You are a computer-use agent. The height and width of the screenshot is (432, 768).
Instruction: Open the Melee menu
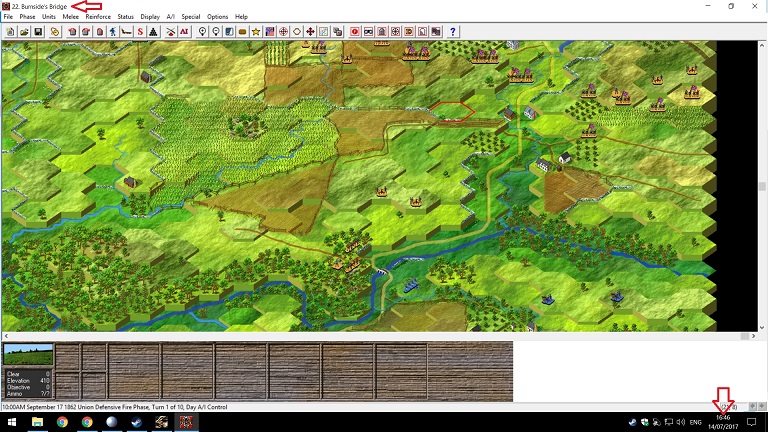pos(71,17)
